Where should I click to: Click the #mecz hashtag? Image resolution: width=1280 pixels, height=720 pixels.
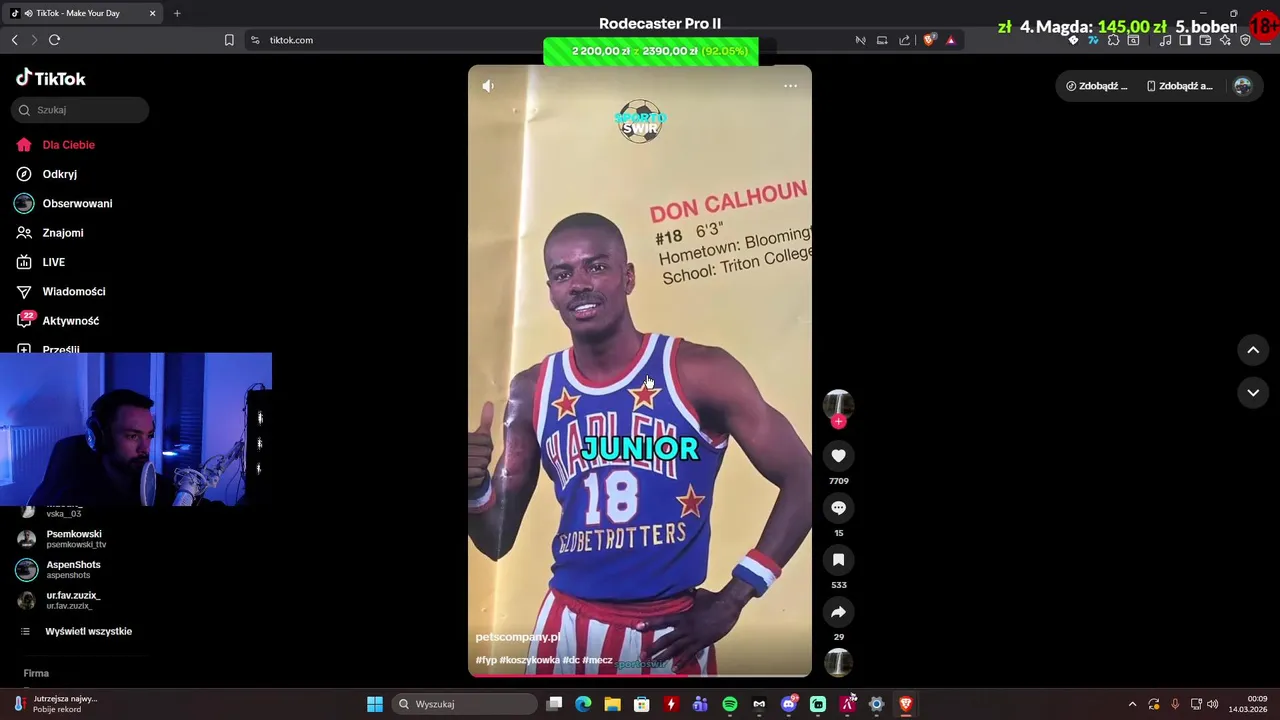coord(598,660)
